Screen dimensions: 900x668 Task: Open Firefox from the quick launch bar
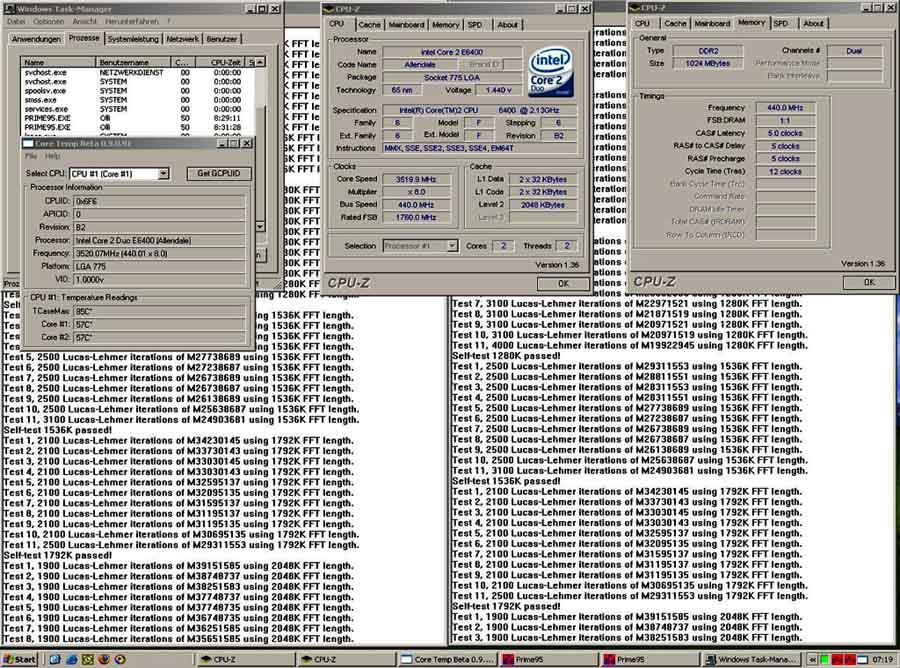tap(104, 659)
